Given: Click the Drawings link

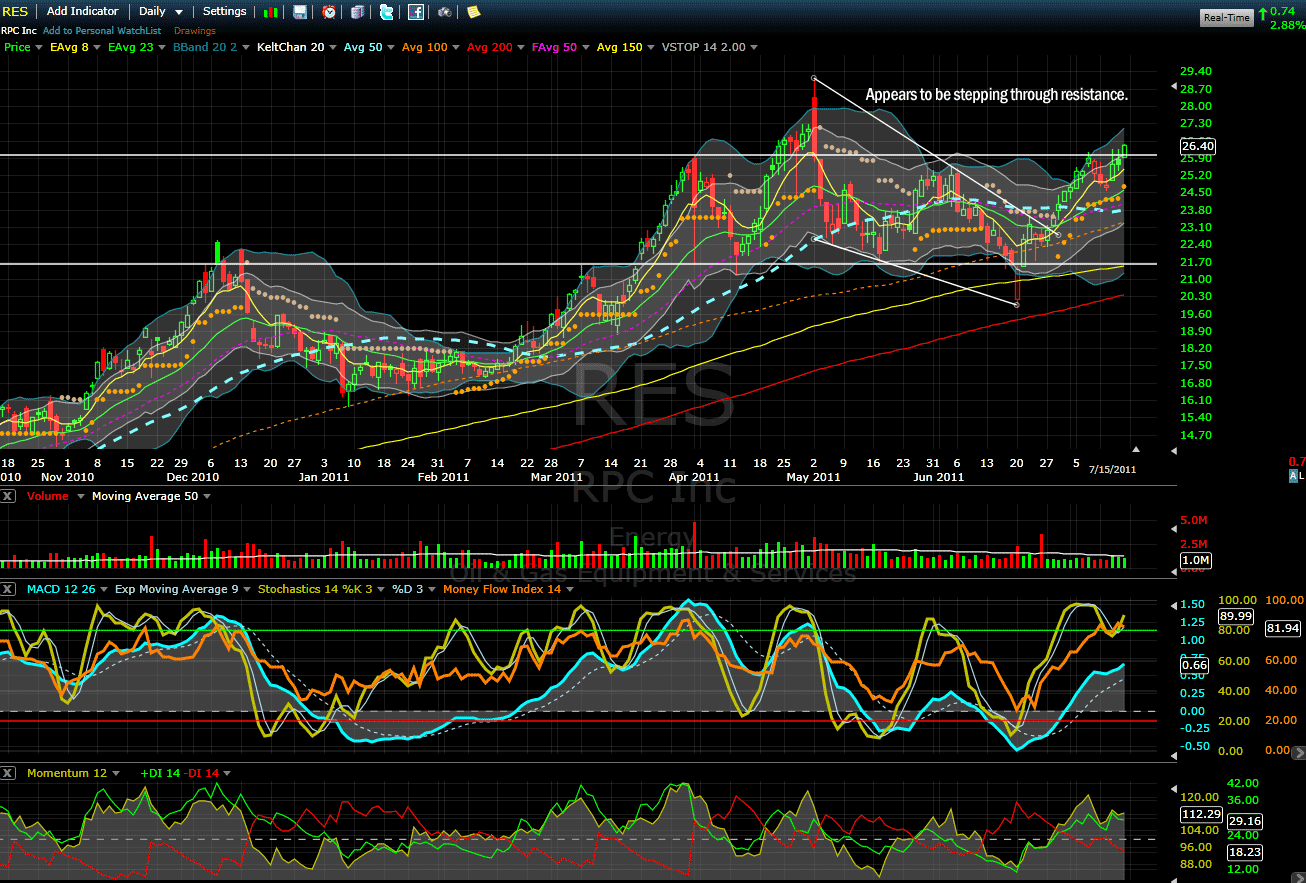Looking at the screenshot, I should pyautogui.click(x=194, y=31).
